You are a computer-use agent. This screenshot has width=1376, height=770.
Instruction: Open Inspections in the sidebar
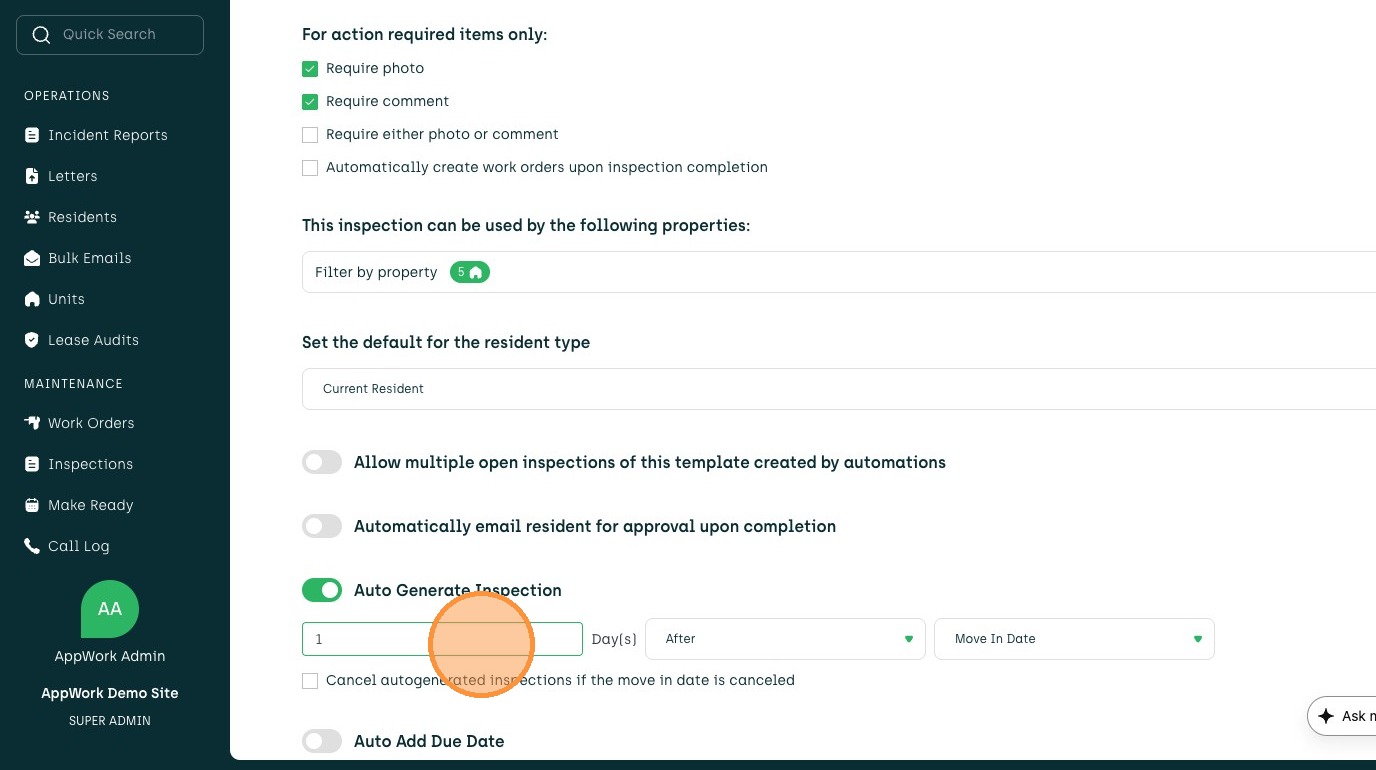pos(90,464)
